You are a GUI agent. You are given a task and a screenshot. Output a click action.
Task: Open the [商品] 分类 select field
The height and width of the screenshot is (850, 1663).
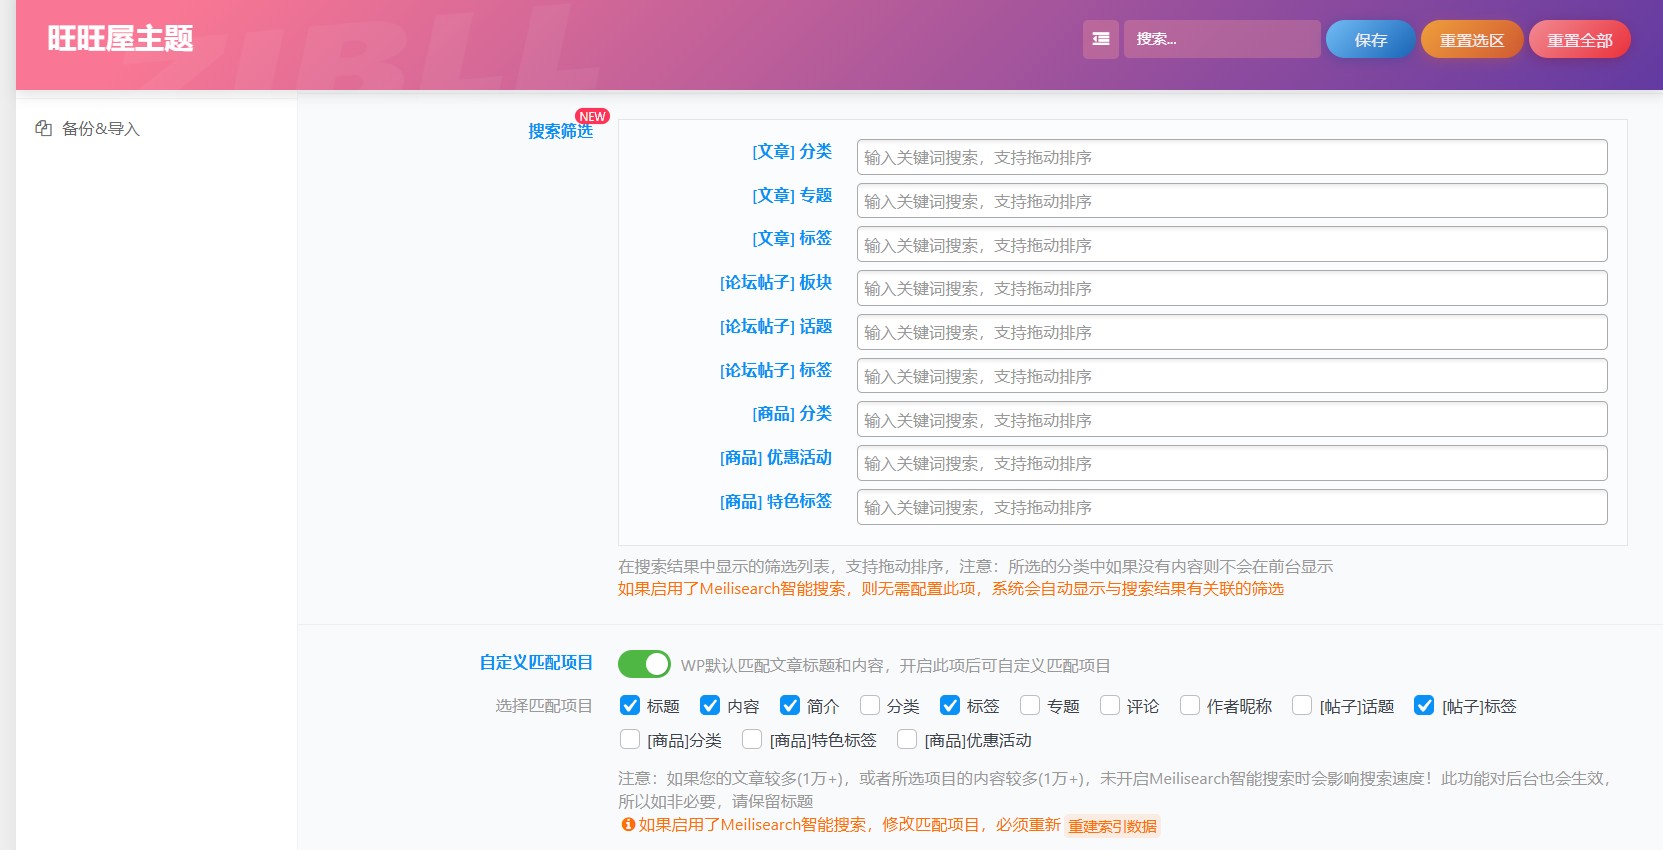1232,419
